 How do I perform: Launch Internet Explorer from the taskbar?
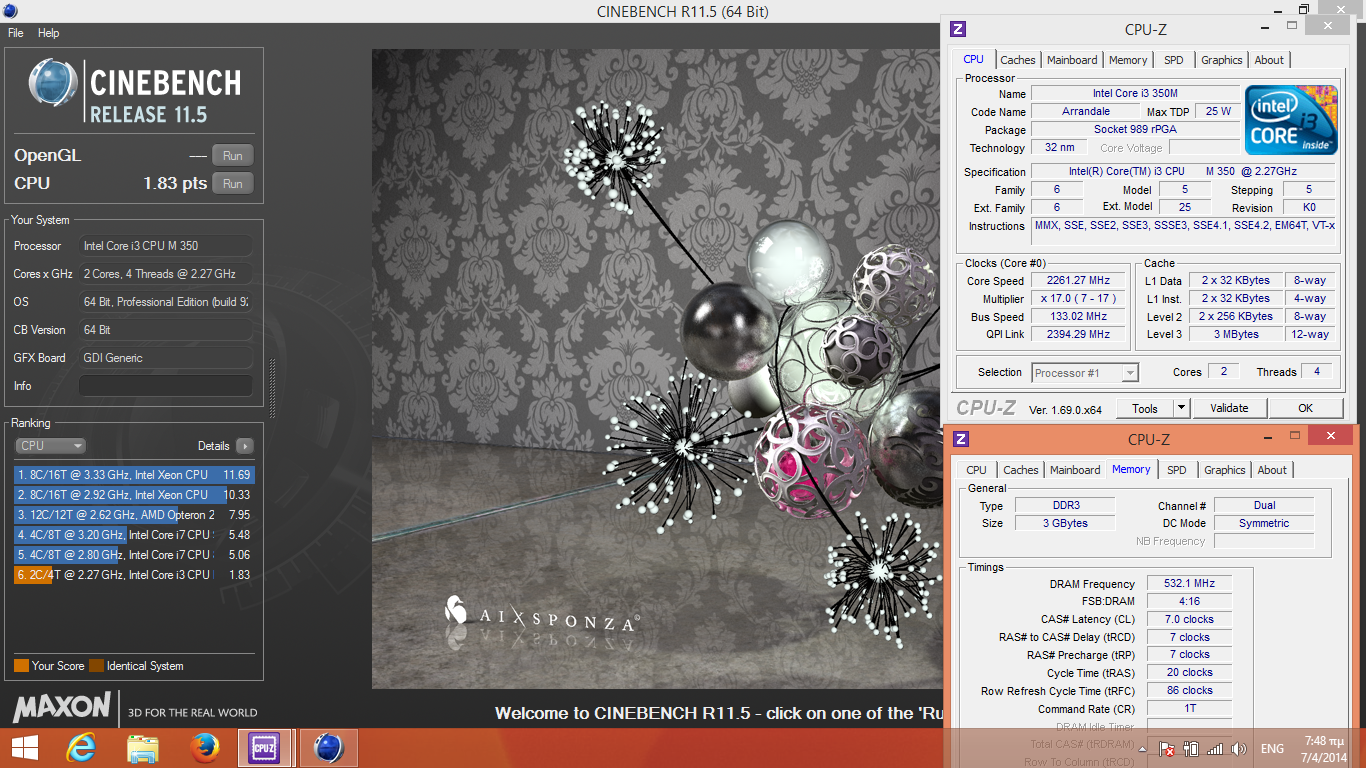[80, 748]
